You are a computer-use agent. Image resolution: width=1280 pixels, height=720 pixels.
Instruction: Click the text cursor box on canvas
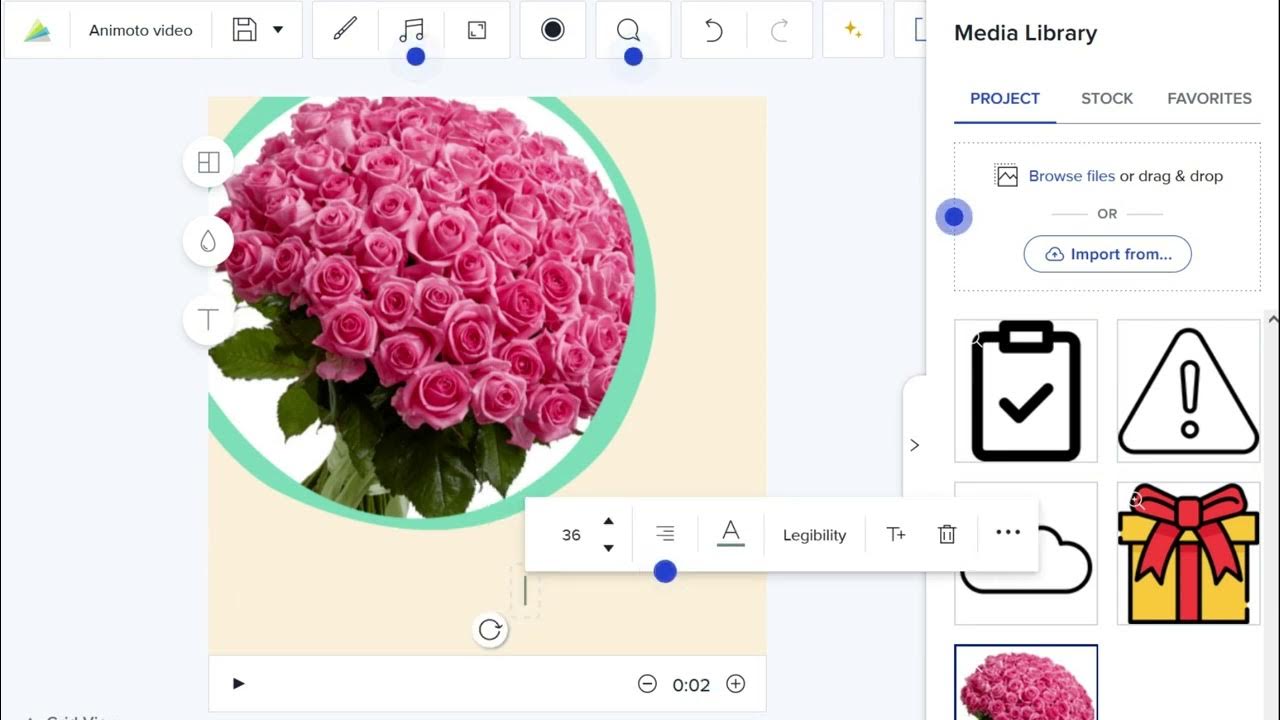[x=525, y=591]
